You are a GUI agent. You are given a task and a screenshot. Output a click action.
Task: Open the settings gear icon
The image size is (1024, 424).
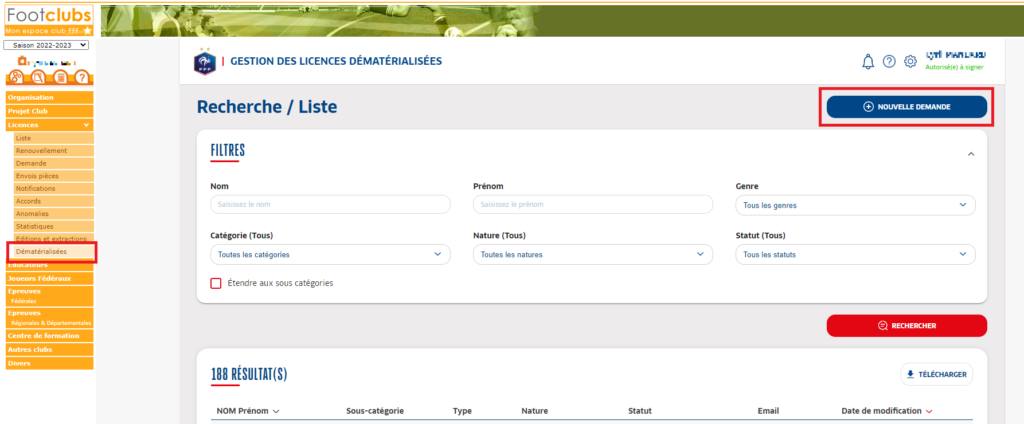tap(910, 61)
